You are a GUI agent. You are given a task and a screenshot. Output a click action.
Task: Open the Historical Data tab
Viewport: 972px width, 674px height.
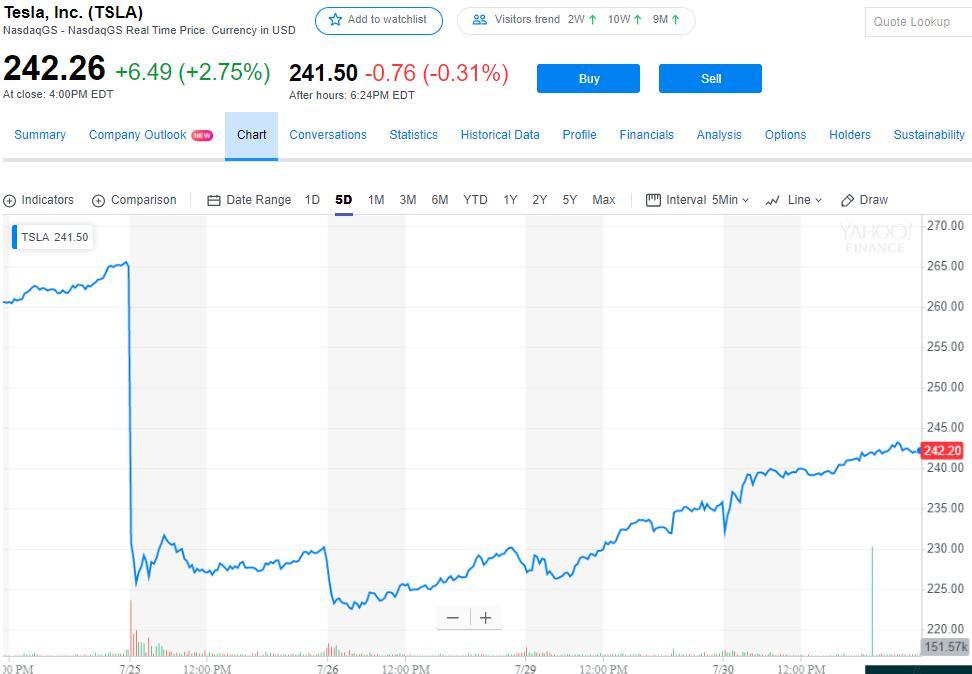coord(500,135)
